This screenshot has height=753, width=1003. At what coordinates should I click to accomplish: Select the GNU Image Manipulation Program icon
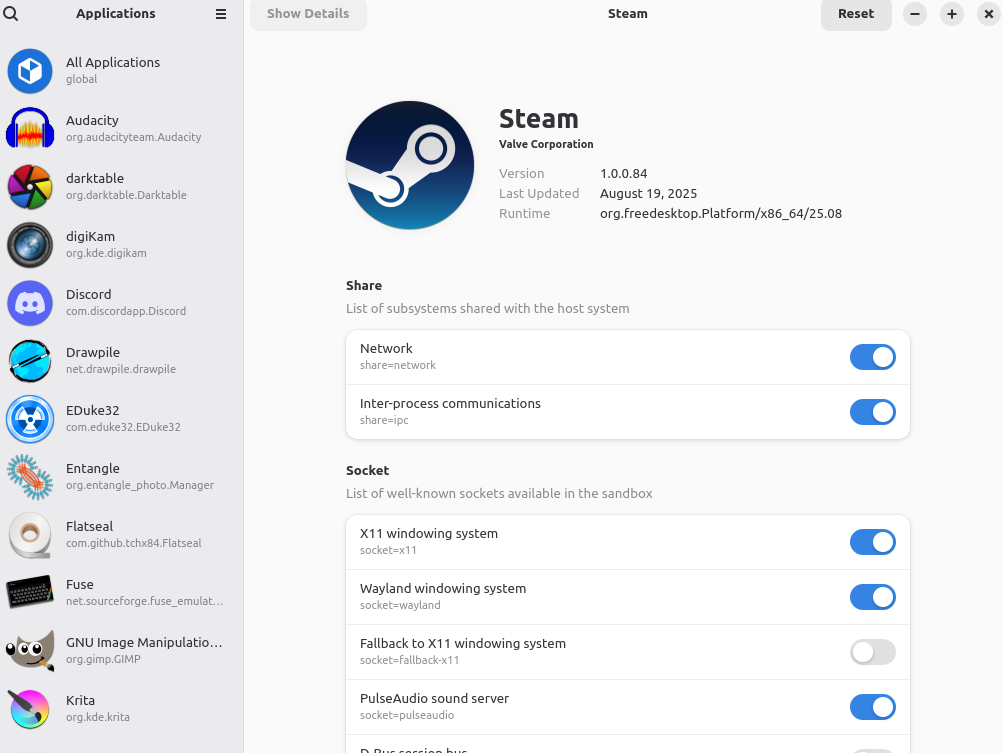(x=30, y=651)
